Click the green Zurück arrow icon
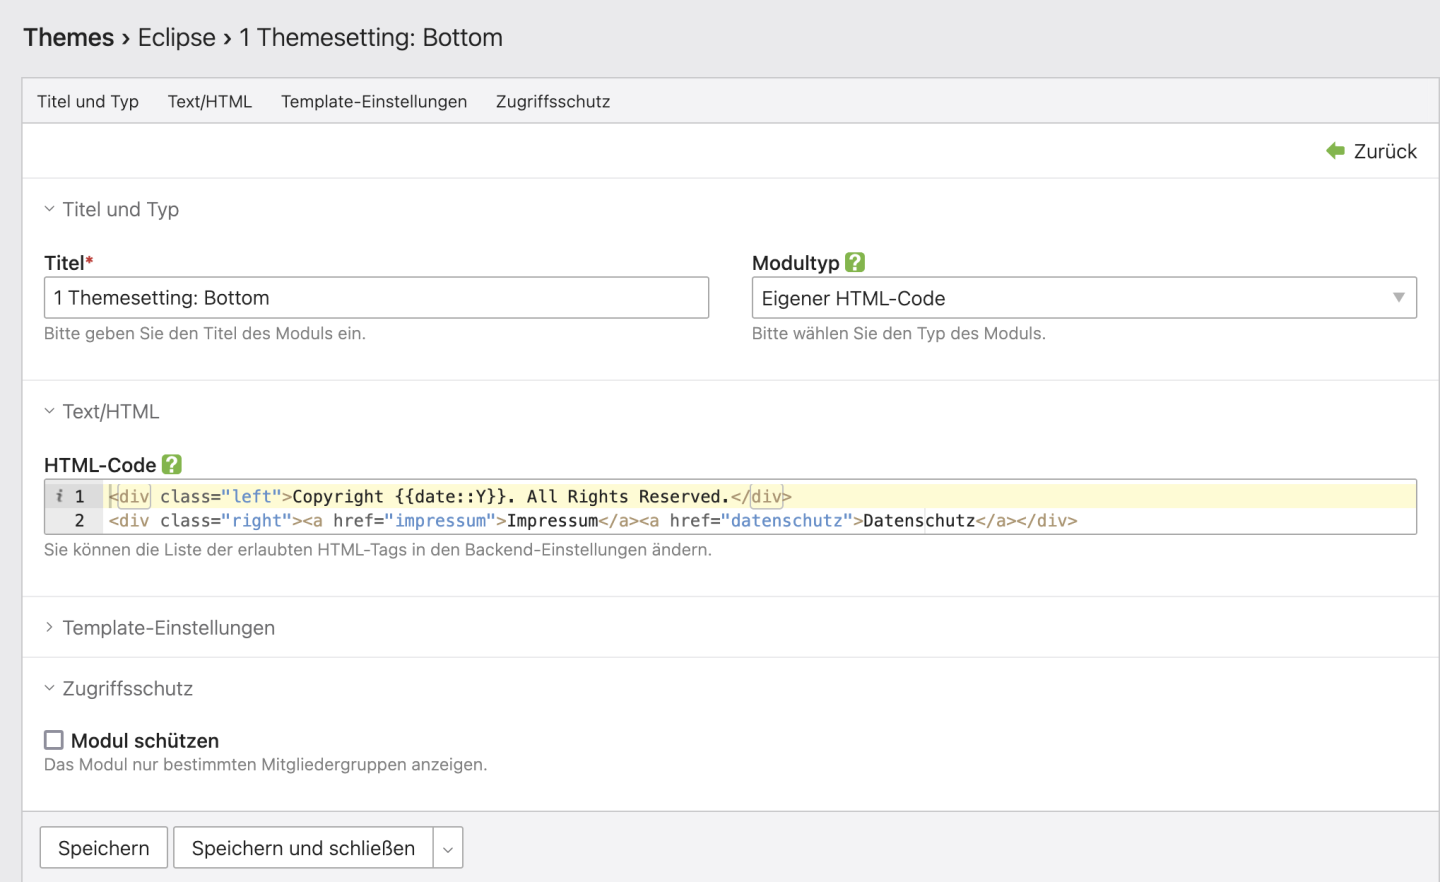This screenshot has height=882, width=1440. [x=1335, y=151]
